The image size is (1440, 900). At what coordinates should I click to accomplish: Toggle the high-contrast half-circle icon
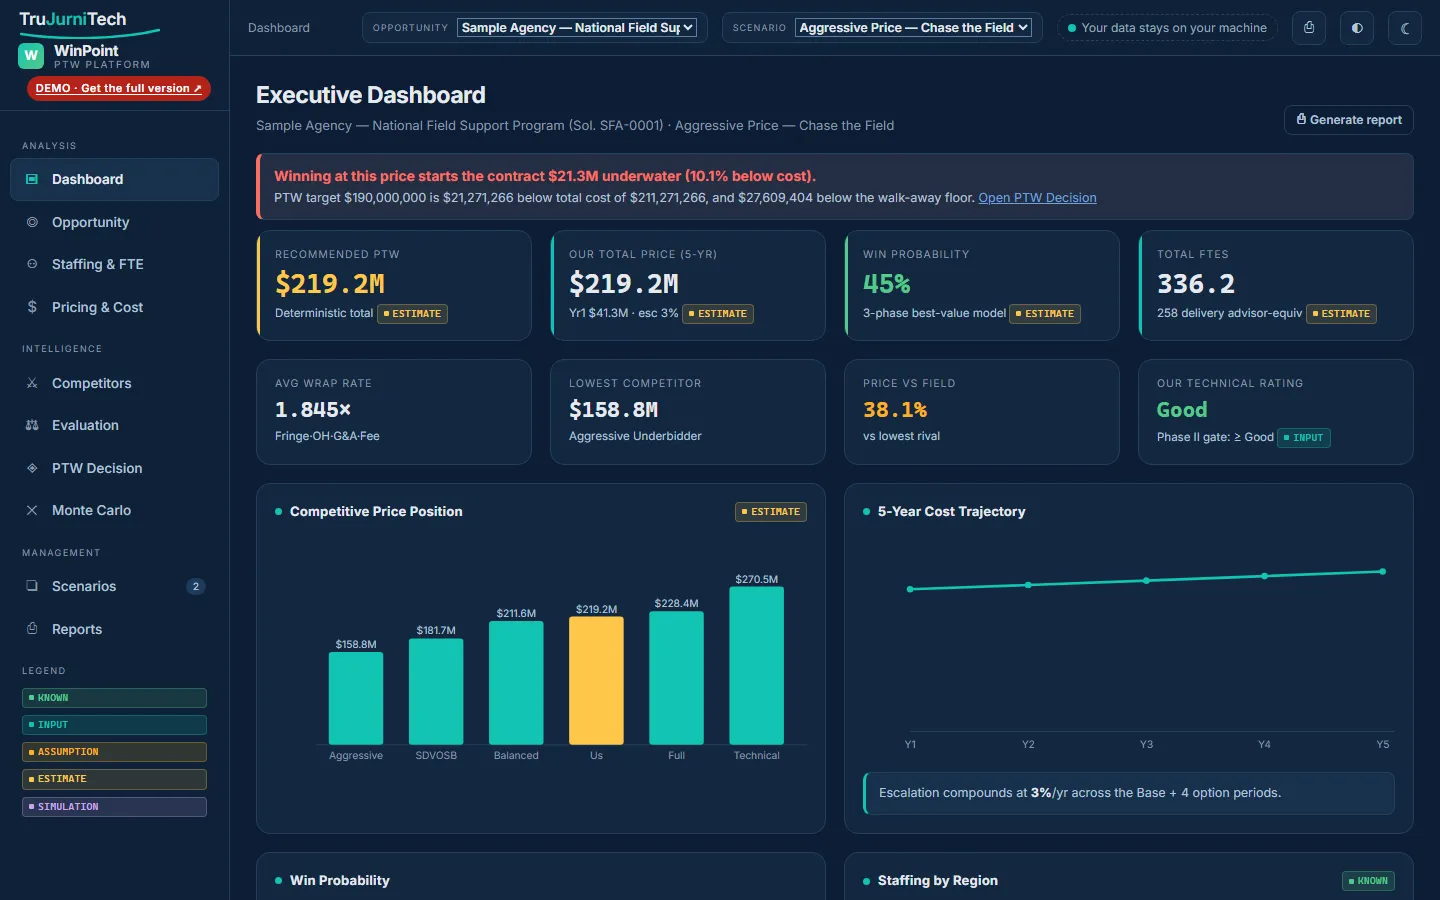[x=1357, y=28]
